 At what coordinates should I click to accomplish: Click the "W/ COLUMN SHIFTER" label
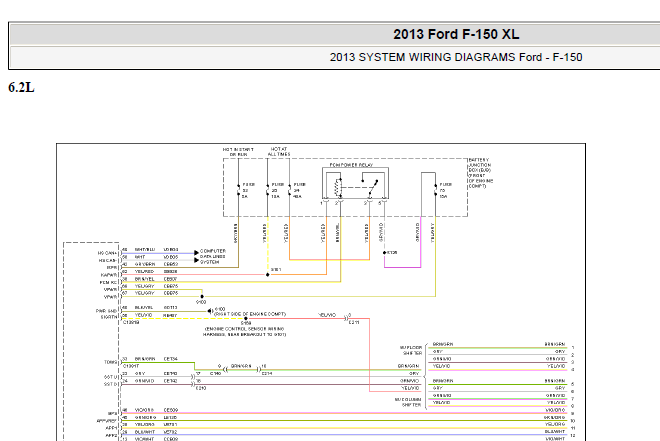[408, 402]
